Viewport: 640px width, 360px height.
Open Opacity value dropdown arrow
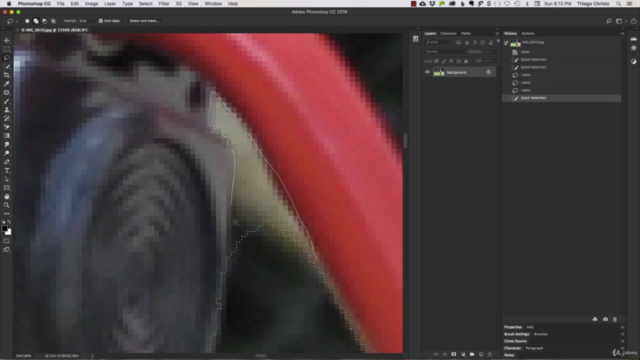coord(496,52)
